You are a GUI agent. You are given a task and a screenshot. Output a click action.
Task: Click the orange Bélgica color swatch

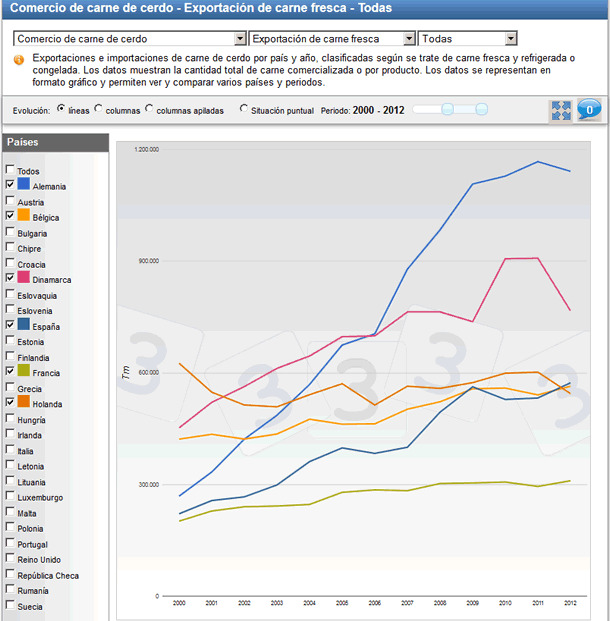coord(24,215)
